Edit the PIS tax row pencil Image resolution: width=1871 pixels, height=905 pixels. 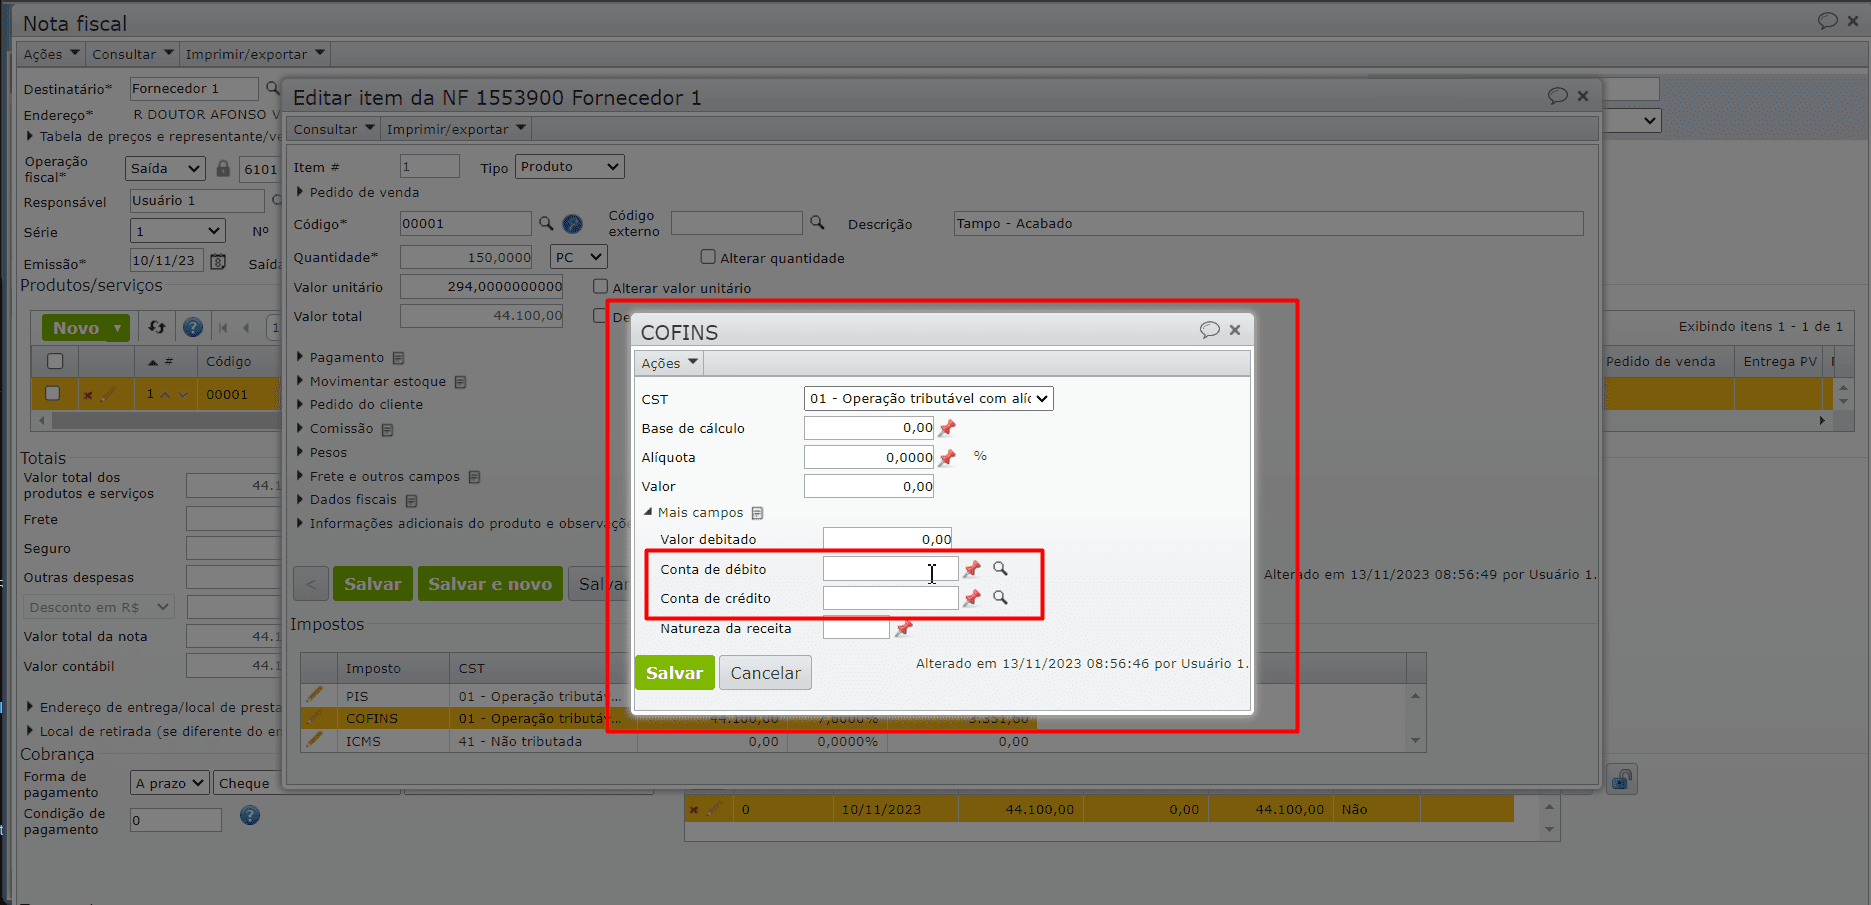coord(315,694)
